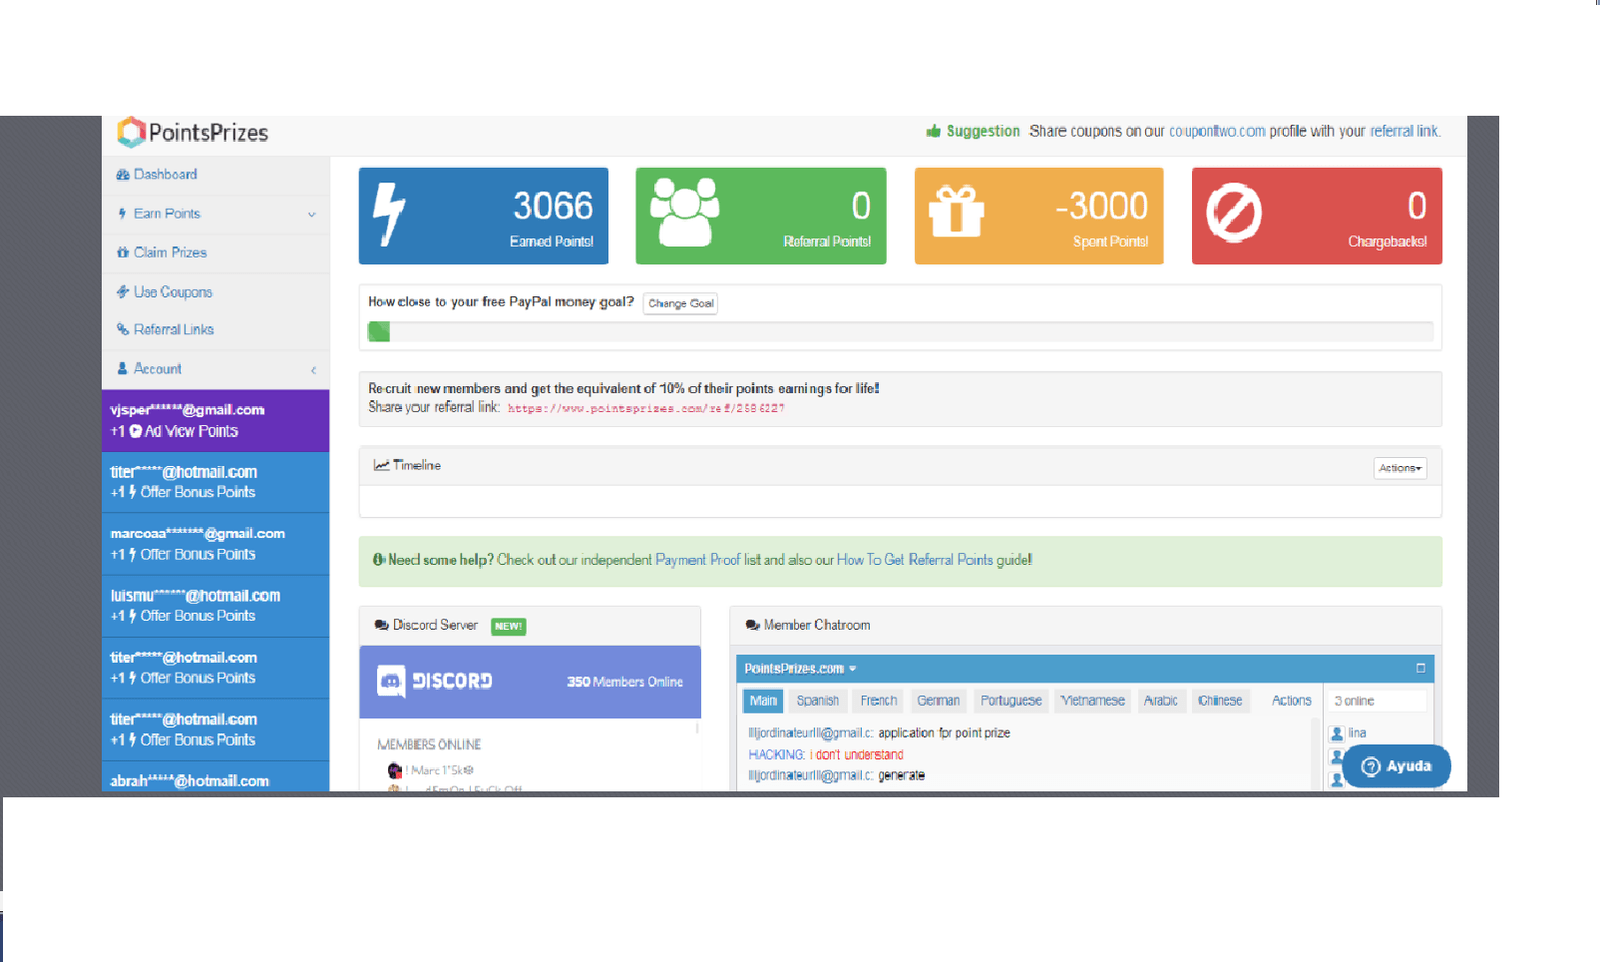This screenshot has width=1600, height=962.
Task: Click the Discord 350 Members Online banner
Action: (530, 682)
